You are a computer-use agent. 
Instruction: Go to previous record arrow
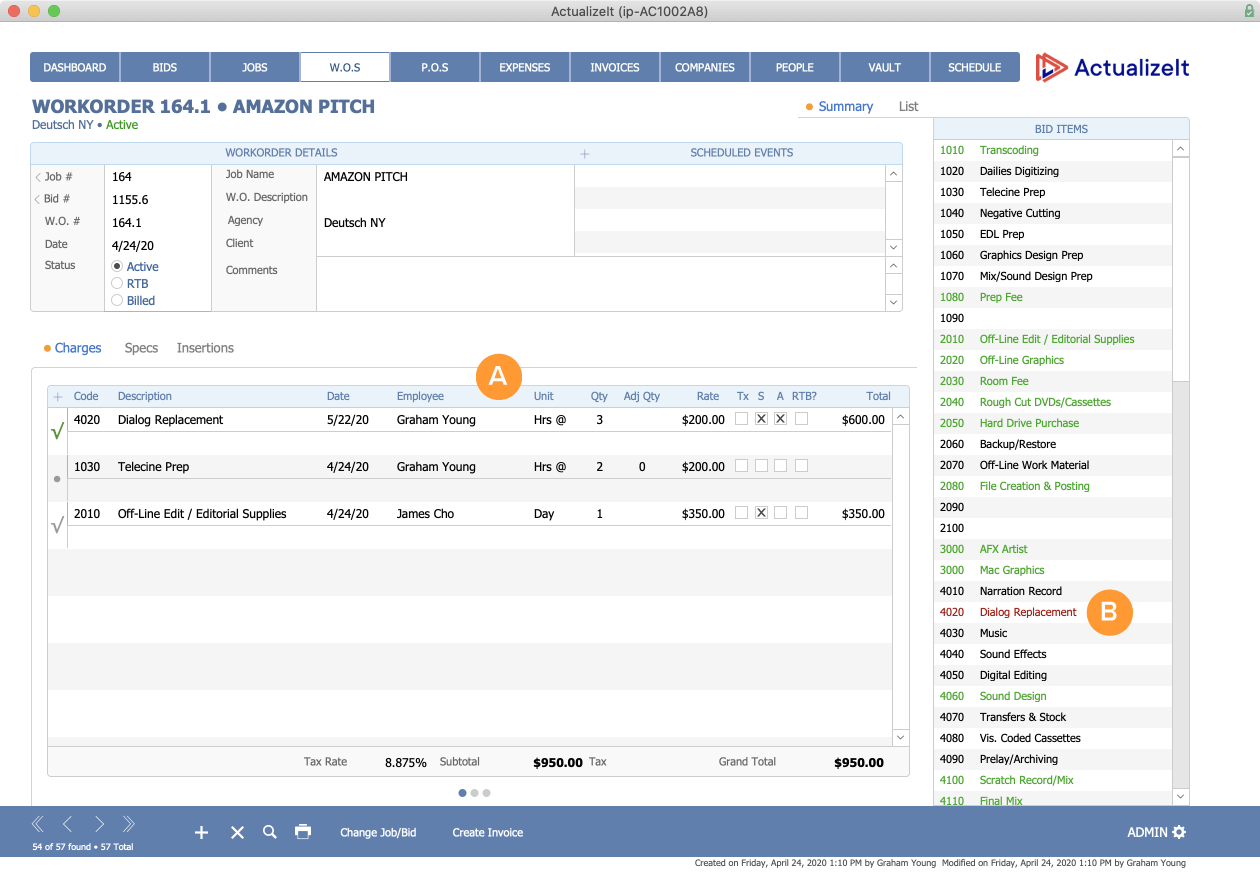click(x=67, y=825)
